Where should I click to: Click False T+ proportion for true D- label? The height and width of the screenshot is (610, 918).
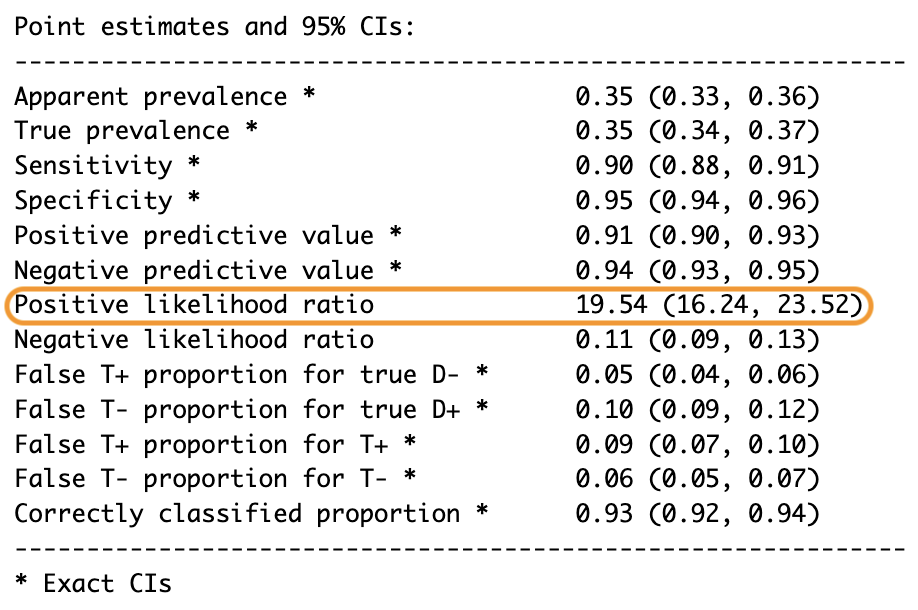[x=237, y=375]
